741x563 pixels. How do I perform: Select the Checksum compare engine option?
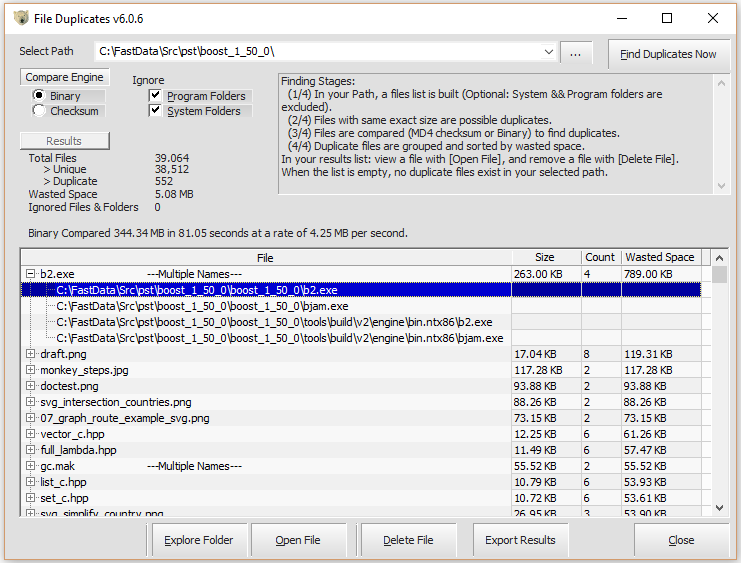point(40,111)
